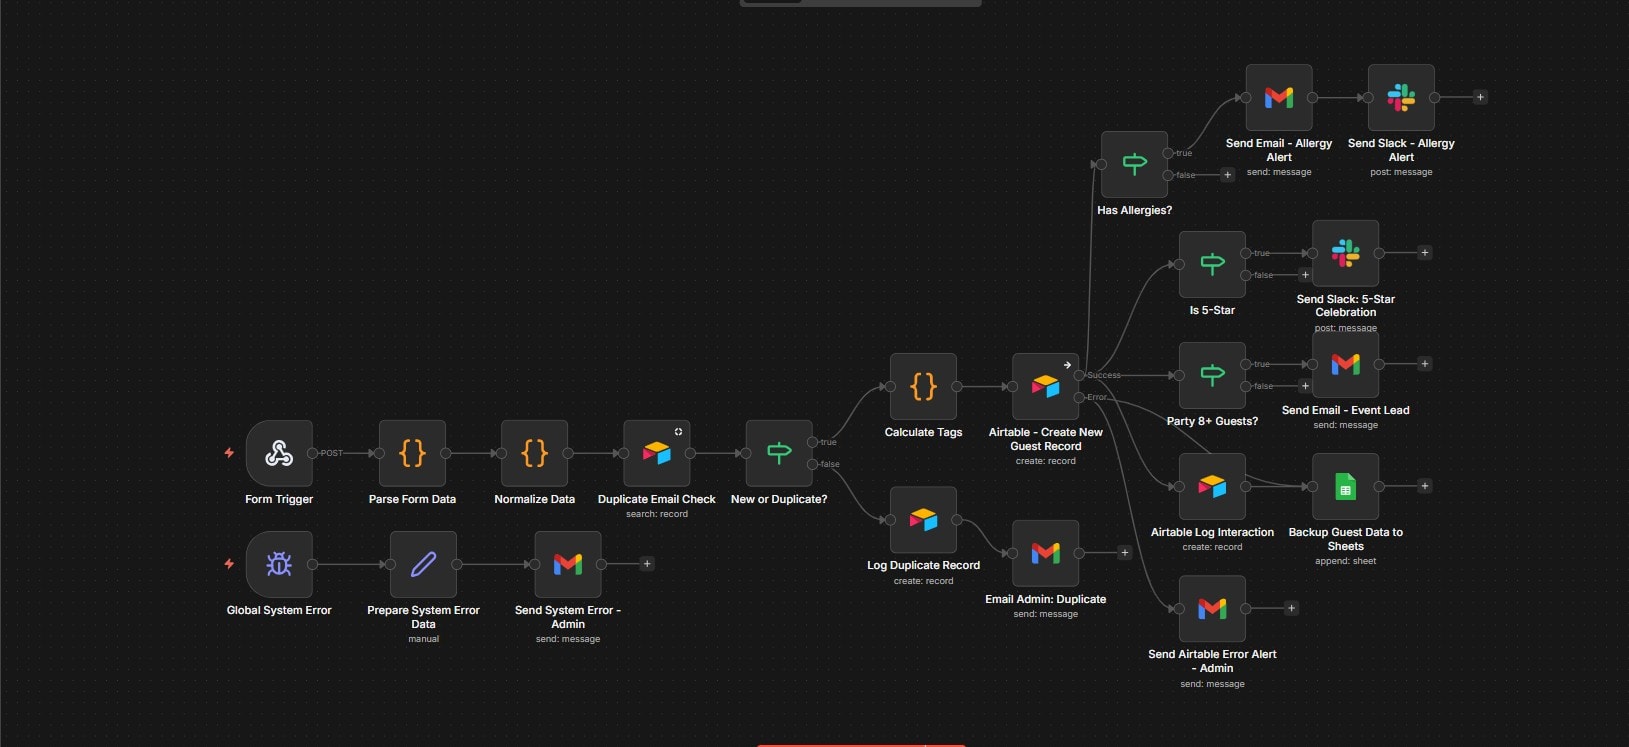Open Send Slack - Allergy Alert node
1629x747 pixels.
1401,97
